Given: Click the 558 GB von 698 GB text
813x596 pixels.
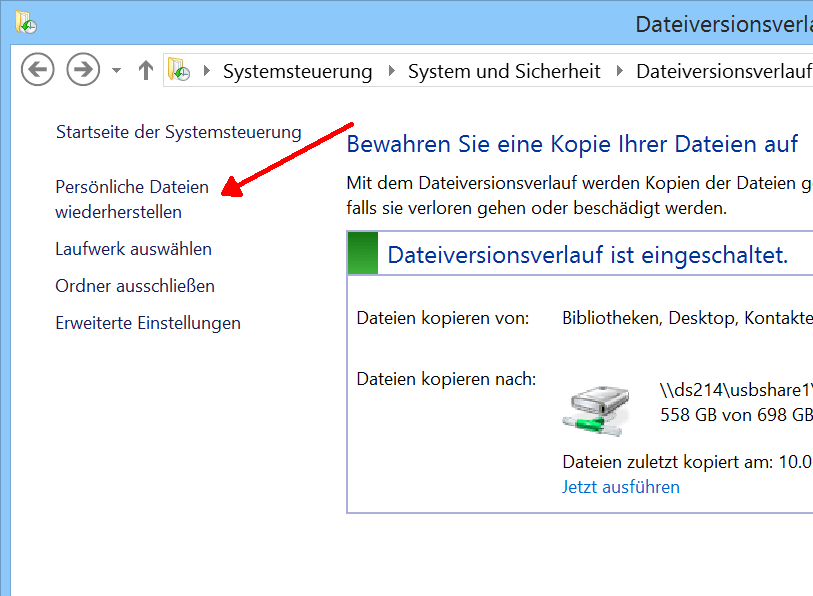Looking at the screenshot, I should (736, 415).
